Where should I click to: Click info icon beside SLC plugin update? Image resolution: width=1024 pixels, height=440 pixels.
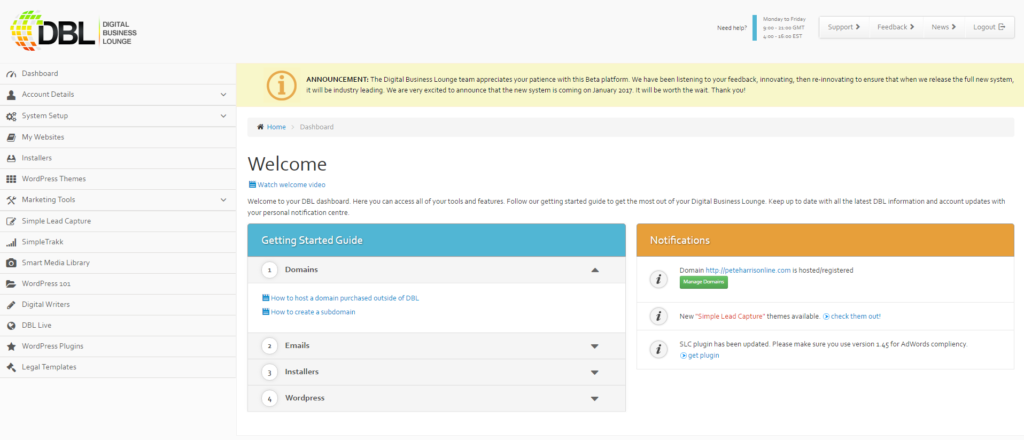(x=659, y=349)
